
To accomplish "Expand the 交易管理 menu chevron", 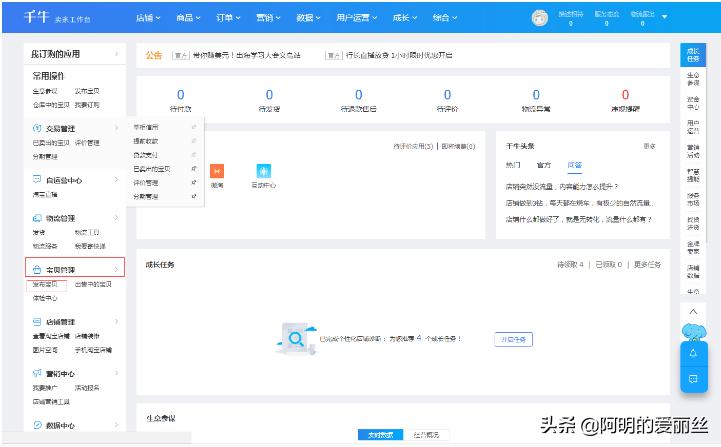I will (x=116, y=128).
